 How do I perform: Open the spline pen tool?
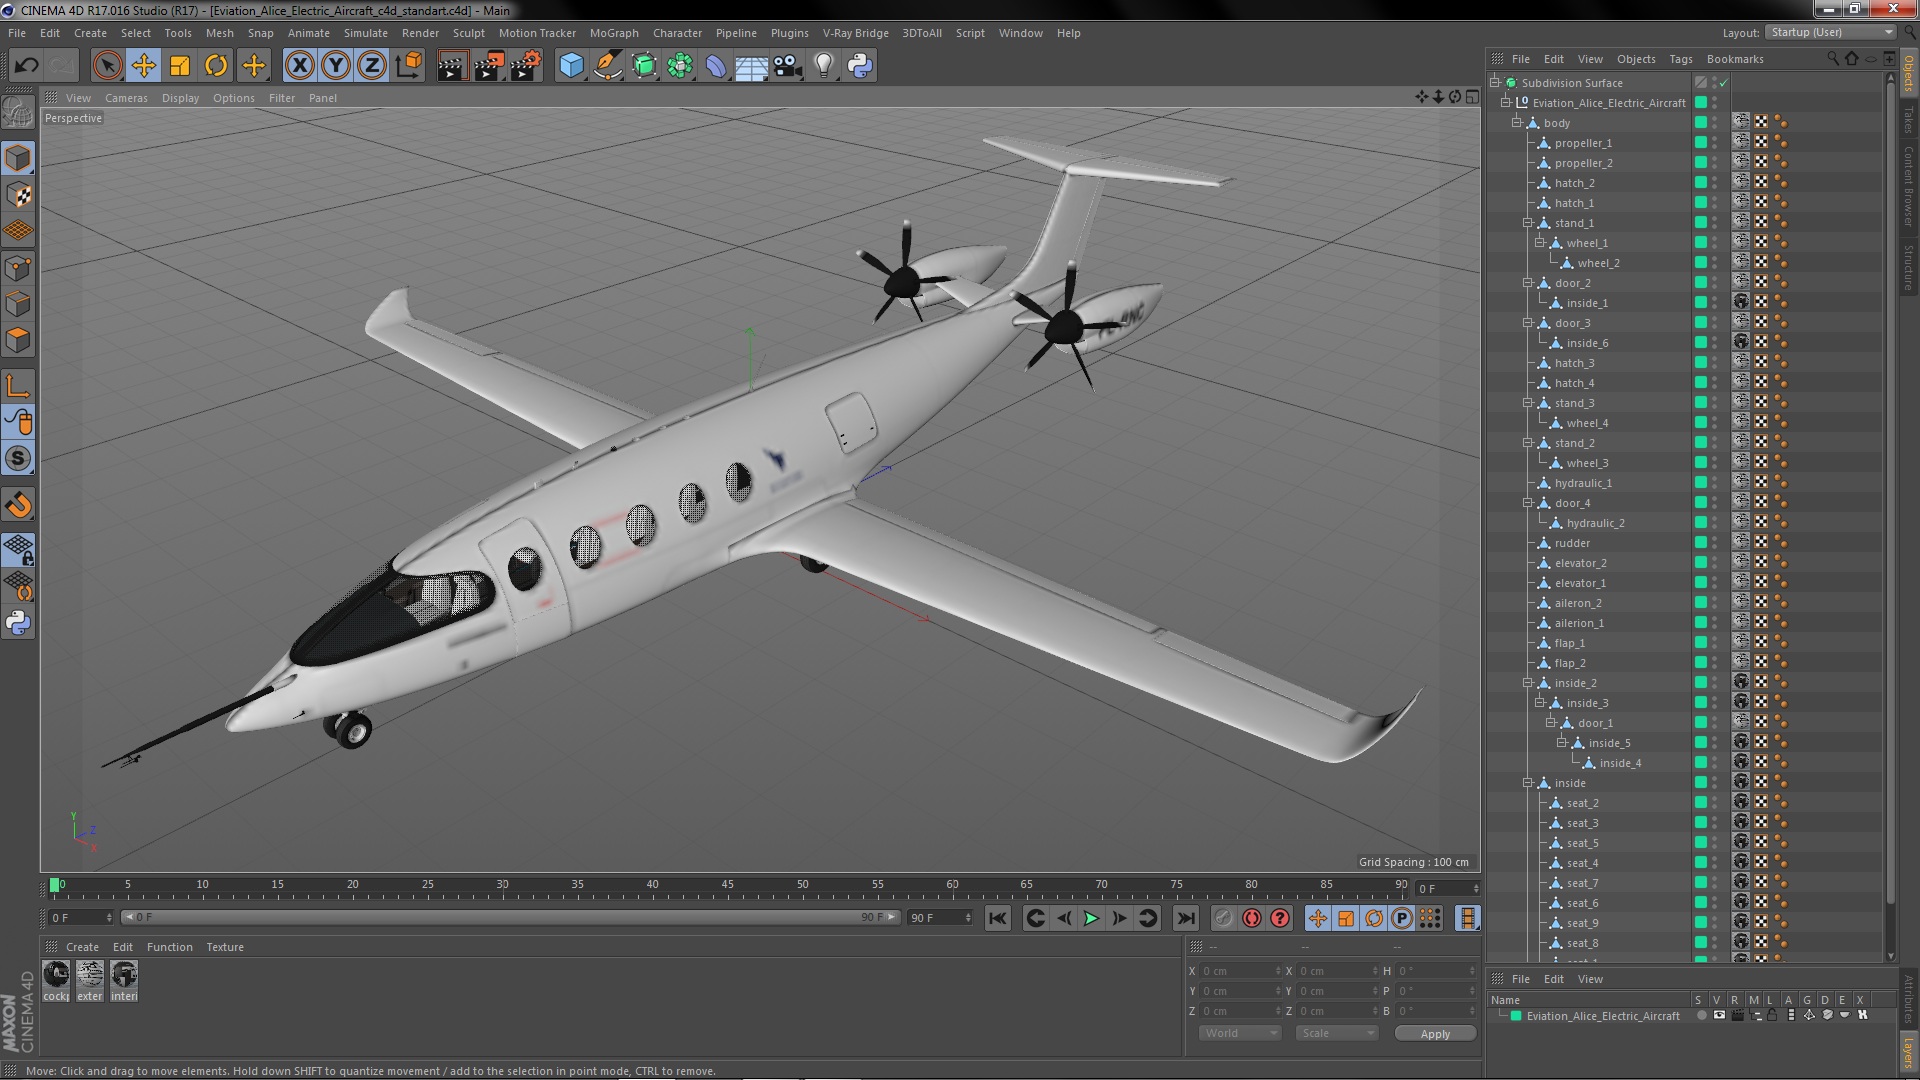click(608, 66)
